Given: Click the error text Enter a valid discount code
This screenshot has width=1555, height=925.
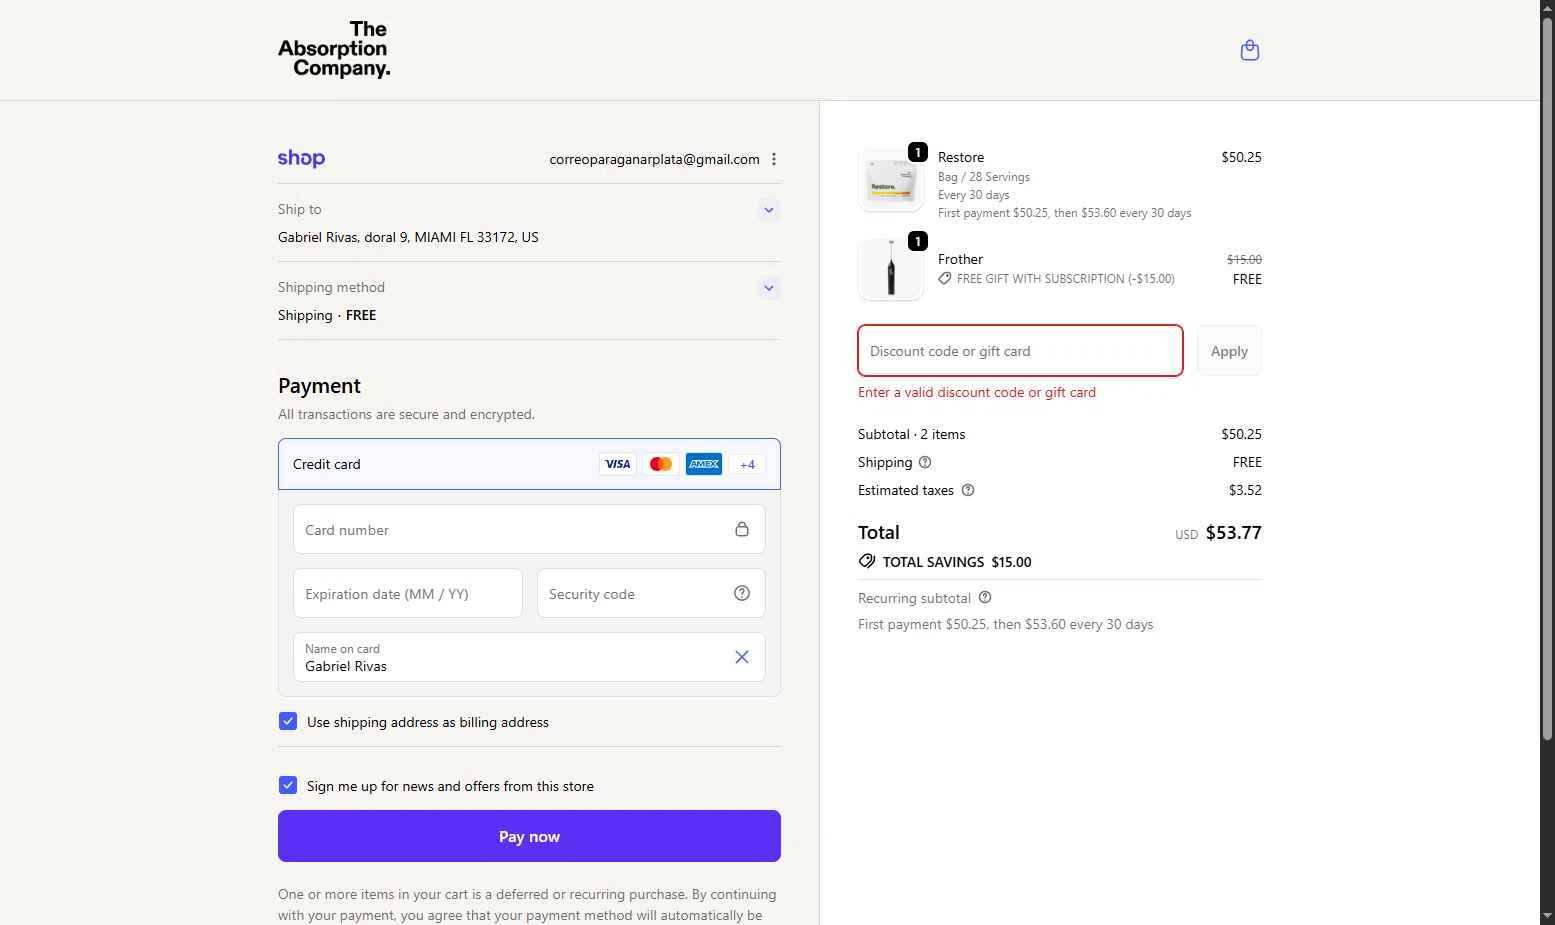Looking at the screenshot, I should [977, 392].
